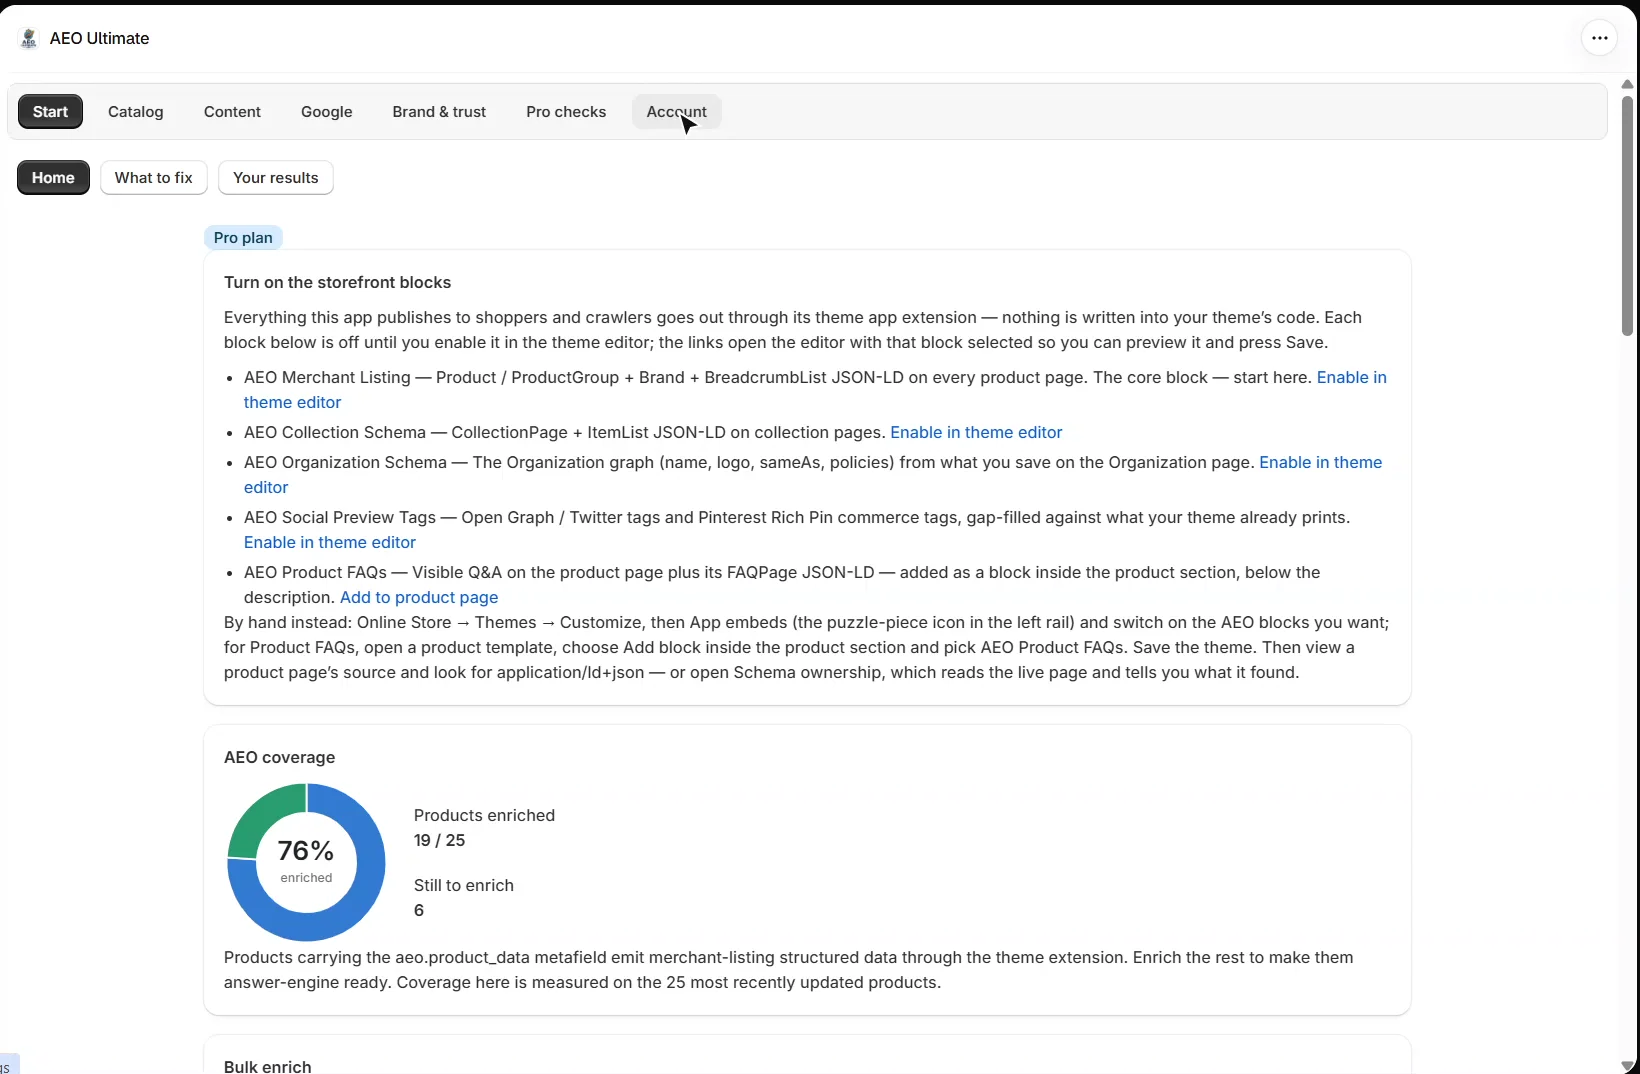Click the page scrollbar thumb

(x=1627, y=215)
